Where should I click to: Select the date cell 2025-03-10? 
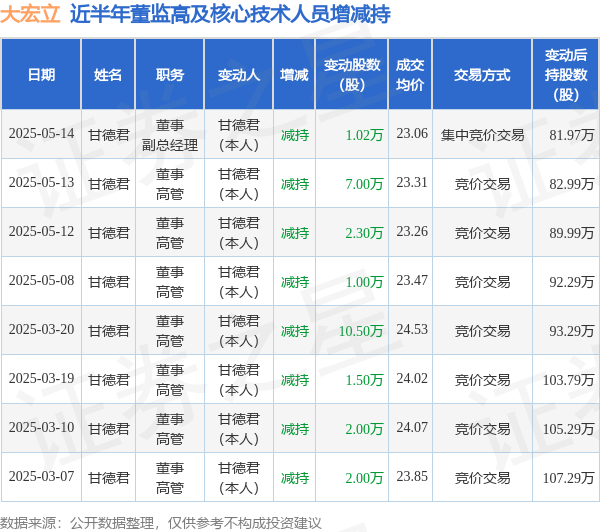41,428
